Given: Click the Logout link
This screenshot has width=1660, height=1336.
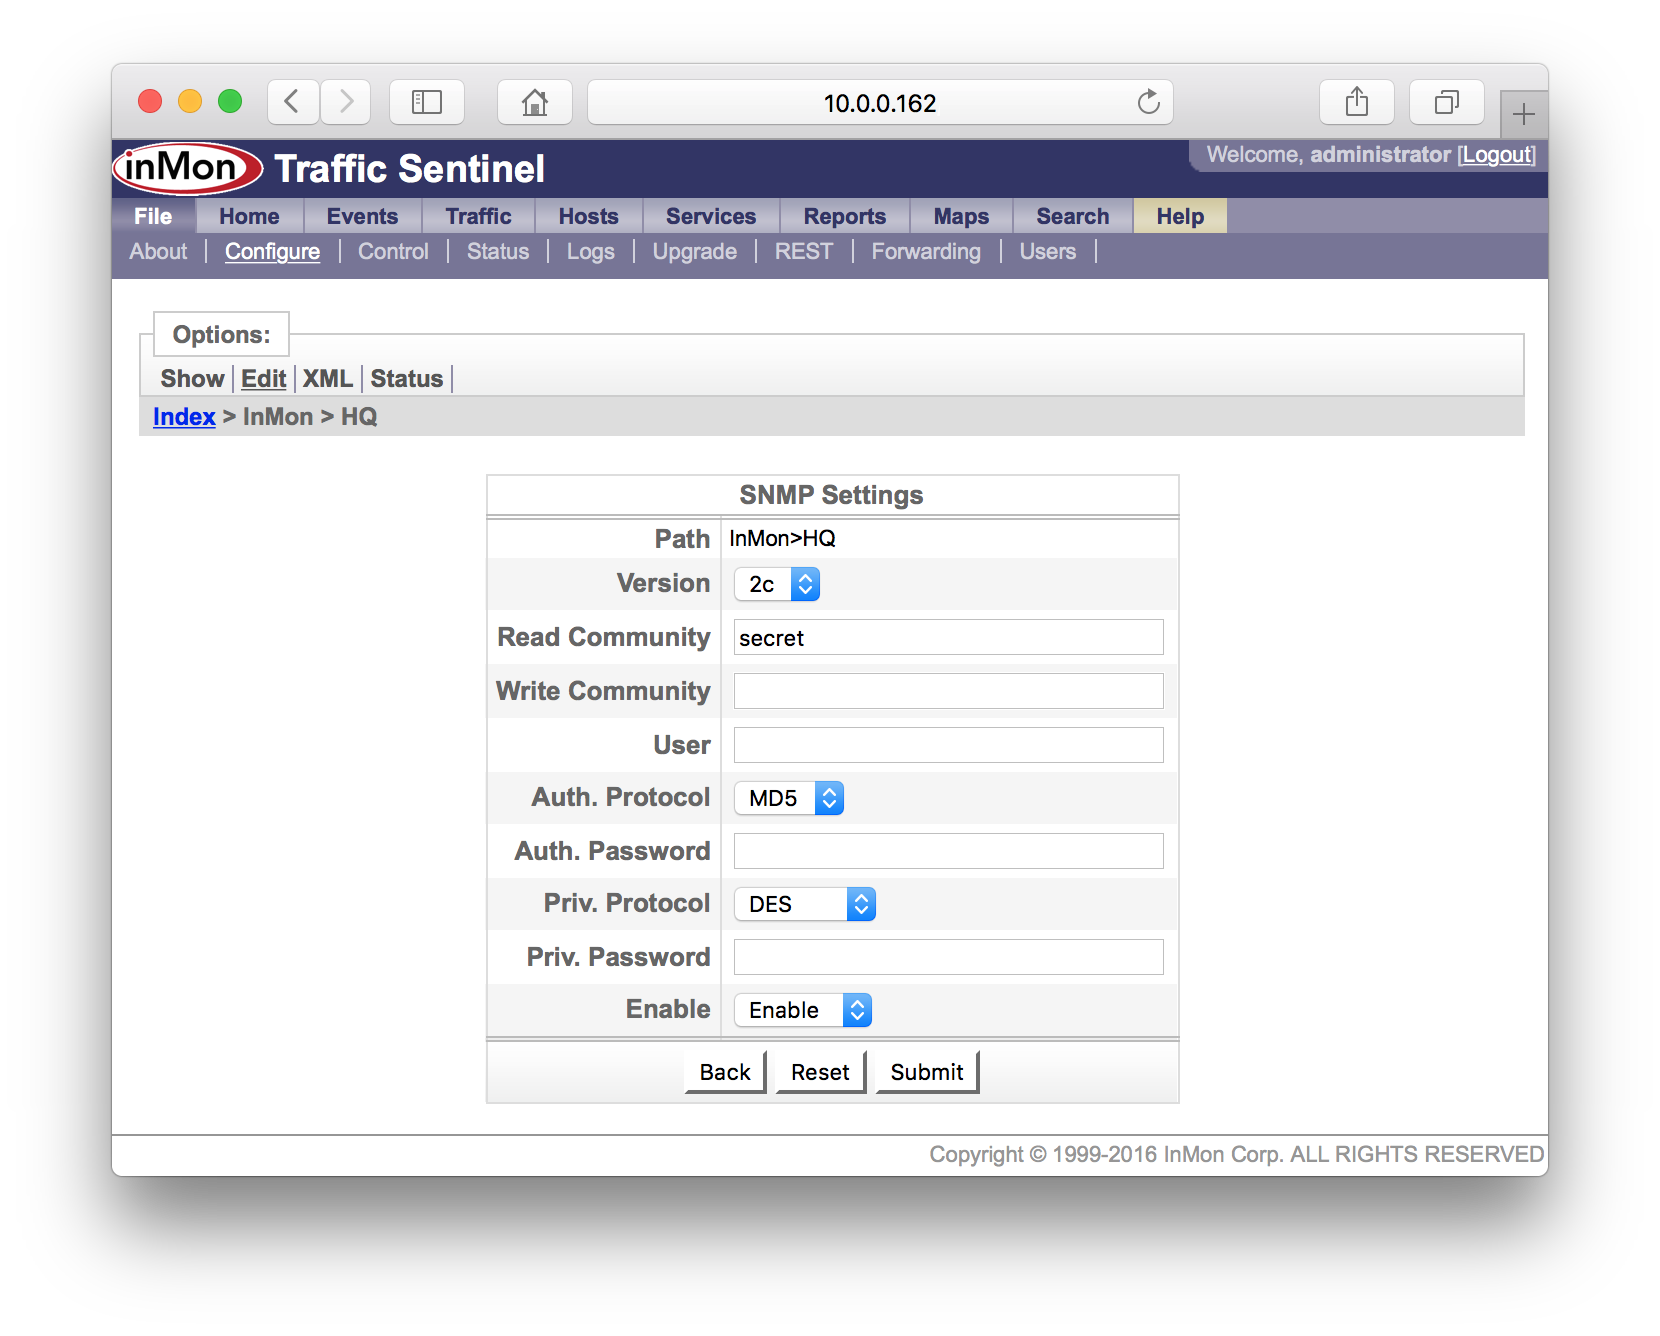Looking at the screenshot, I should click(1497, 155).
